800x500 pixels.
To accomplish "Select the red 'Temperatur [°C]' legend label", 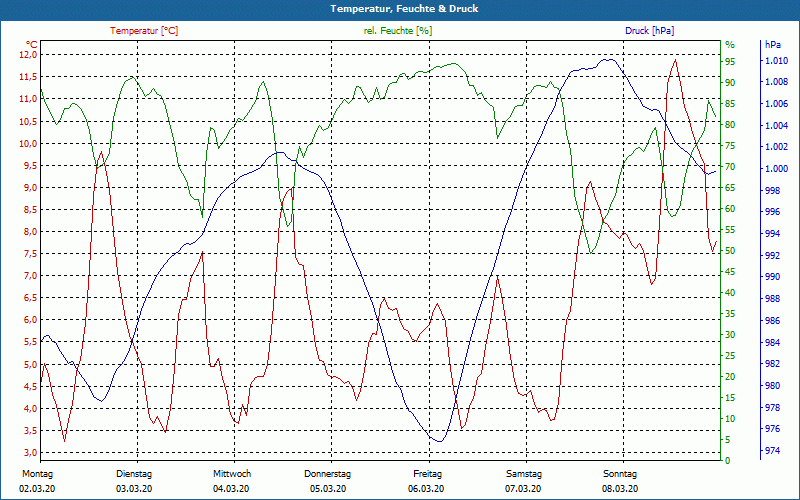I will tap(144, 31).
